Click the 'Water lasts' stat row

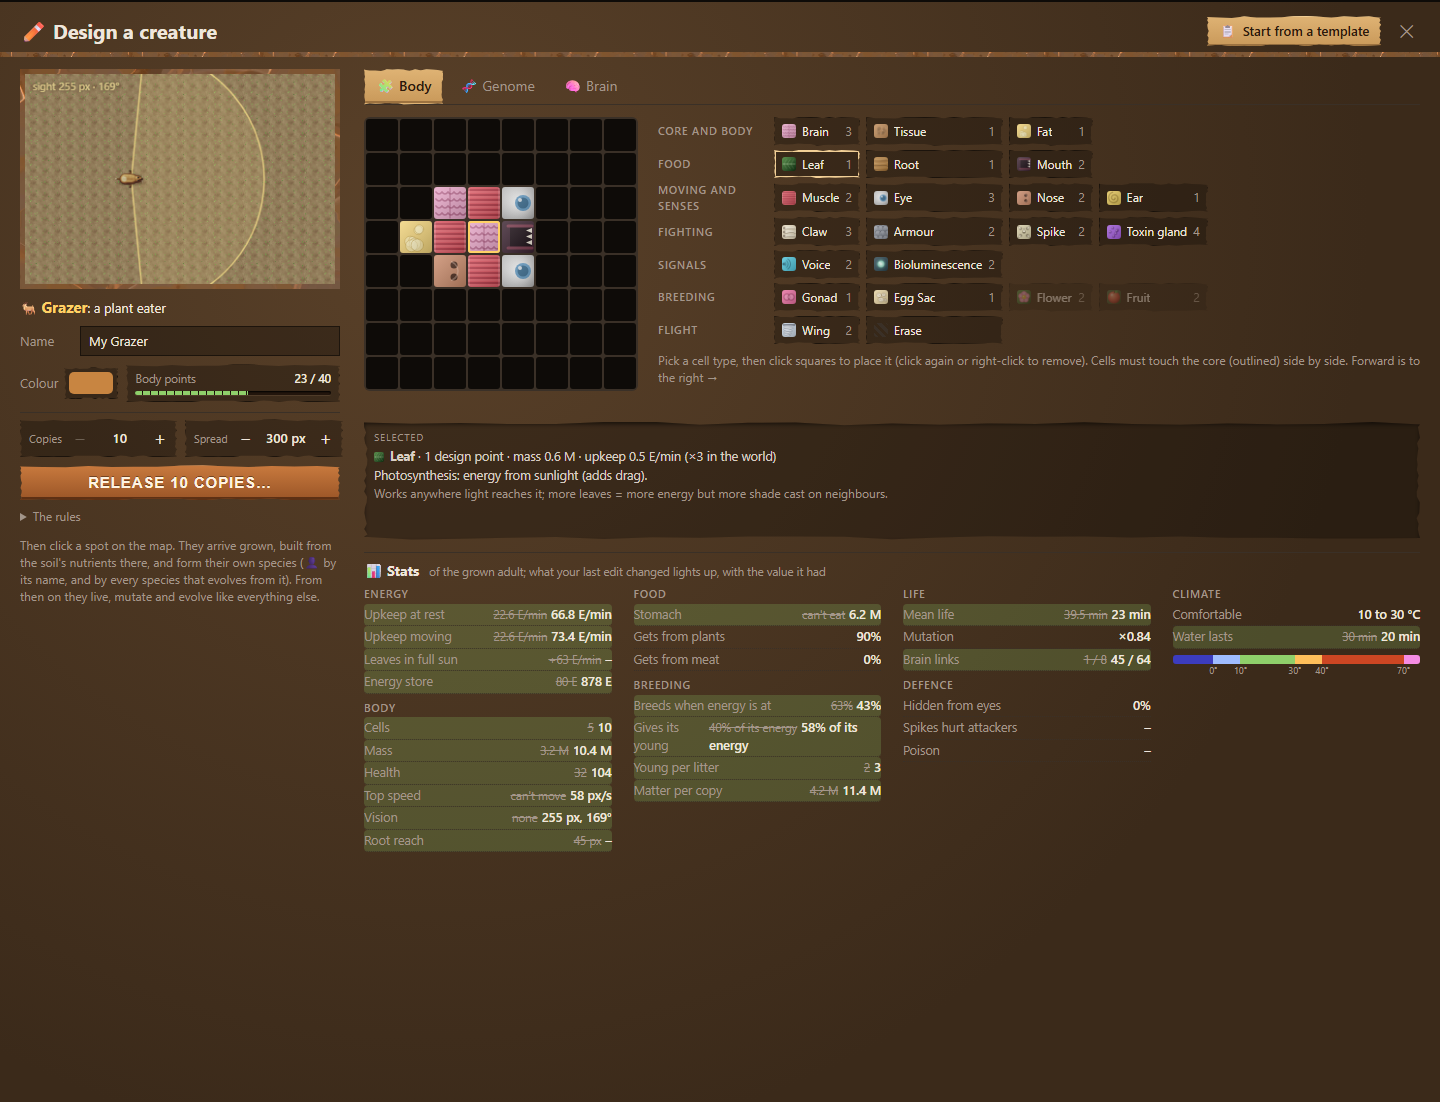[x=1296, y=637]
